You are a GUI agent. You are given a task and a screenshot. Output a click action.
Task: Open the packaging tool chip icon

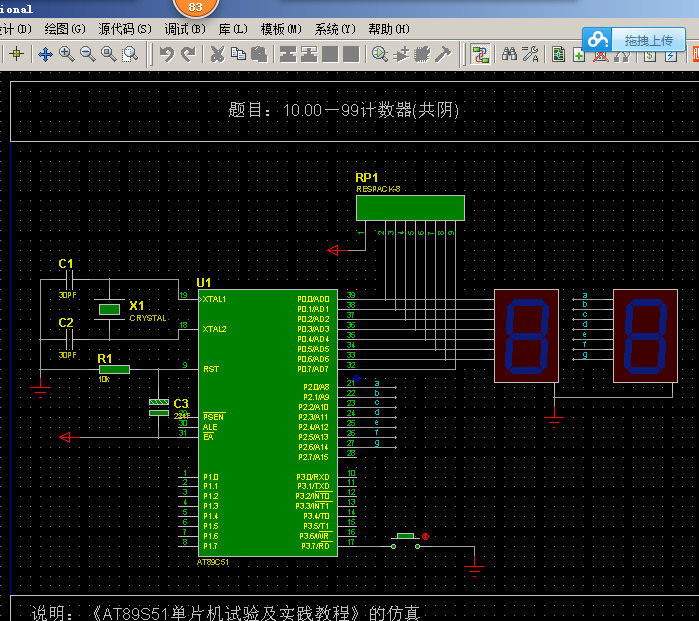pyautogui.click(x=422, y=54)
